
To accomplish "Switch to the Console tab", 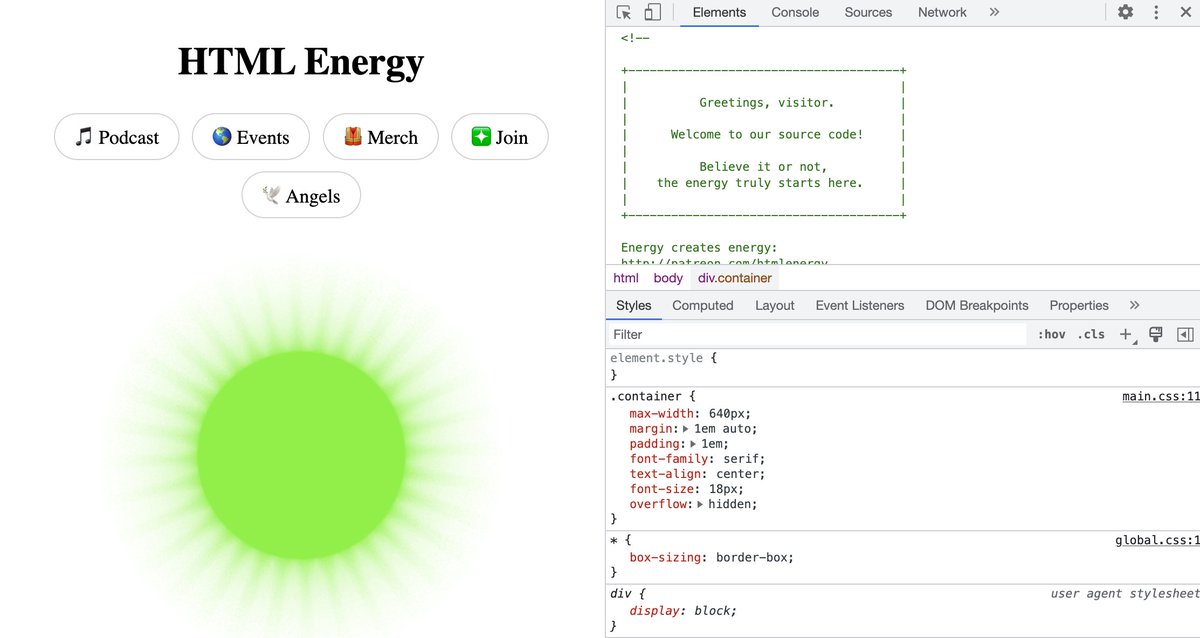I will (795, 12).
